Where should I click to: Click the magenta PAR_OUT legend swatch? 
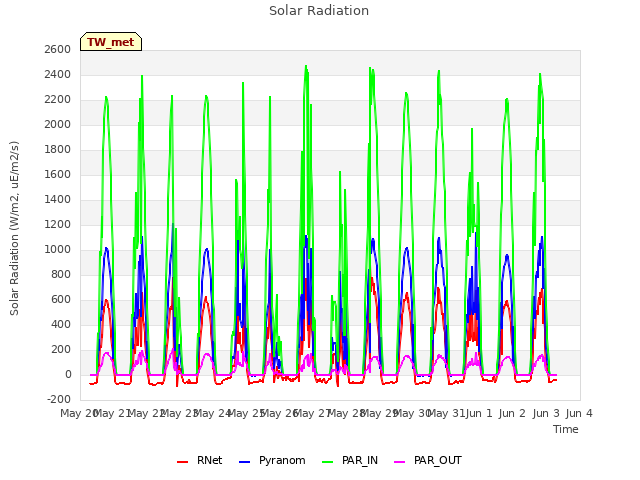point(400,462)
